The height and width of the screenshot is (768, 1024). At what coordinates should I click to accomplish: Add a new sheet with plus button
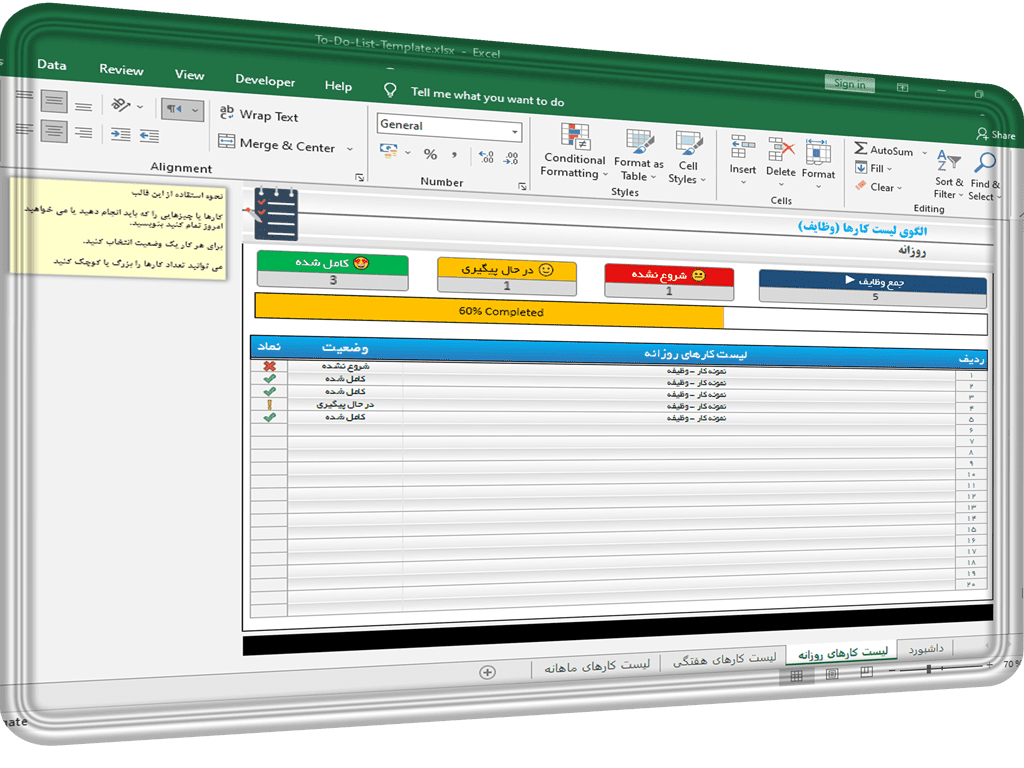487,672
